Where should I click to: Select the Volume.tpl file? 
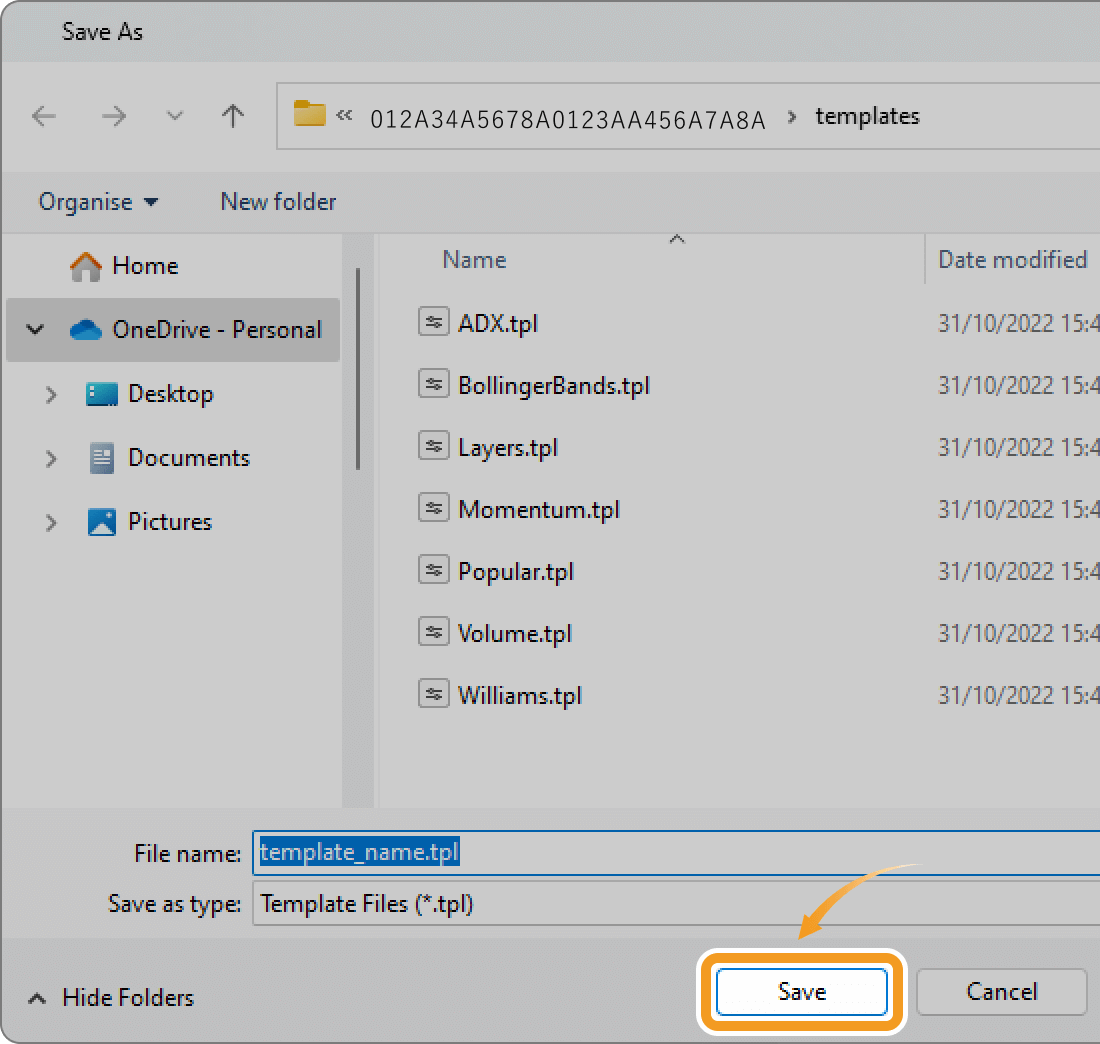coord(514,634)
